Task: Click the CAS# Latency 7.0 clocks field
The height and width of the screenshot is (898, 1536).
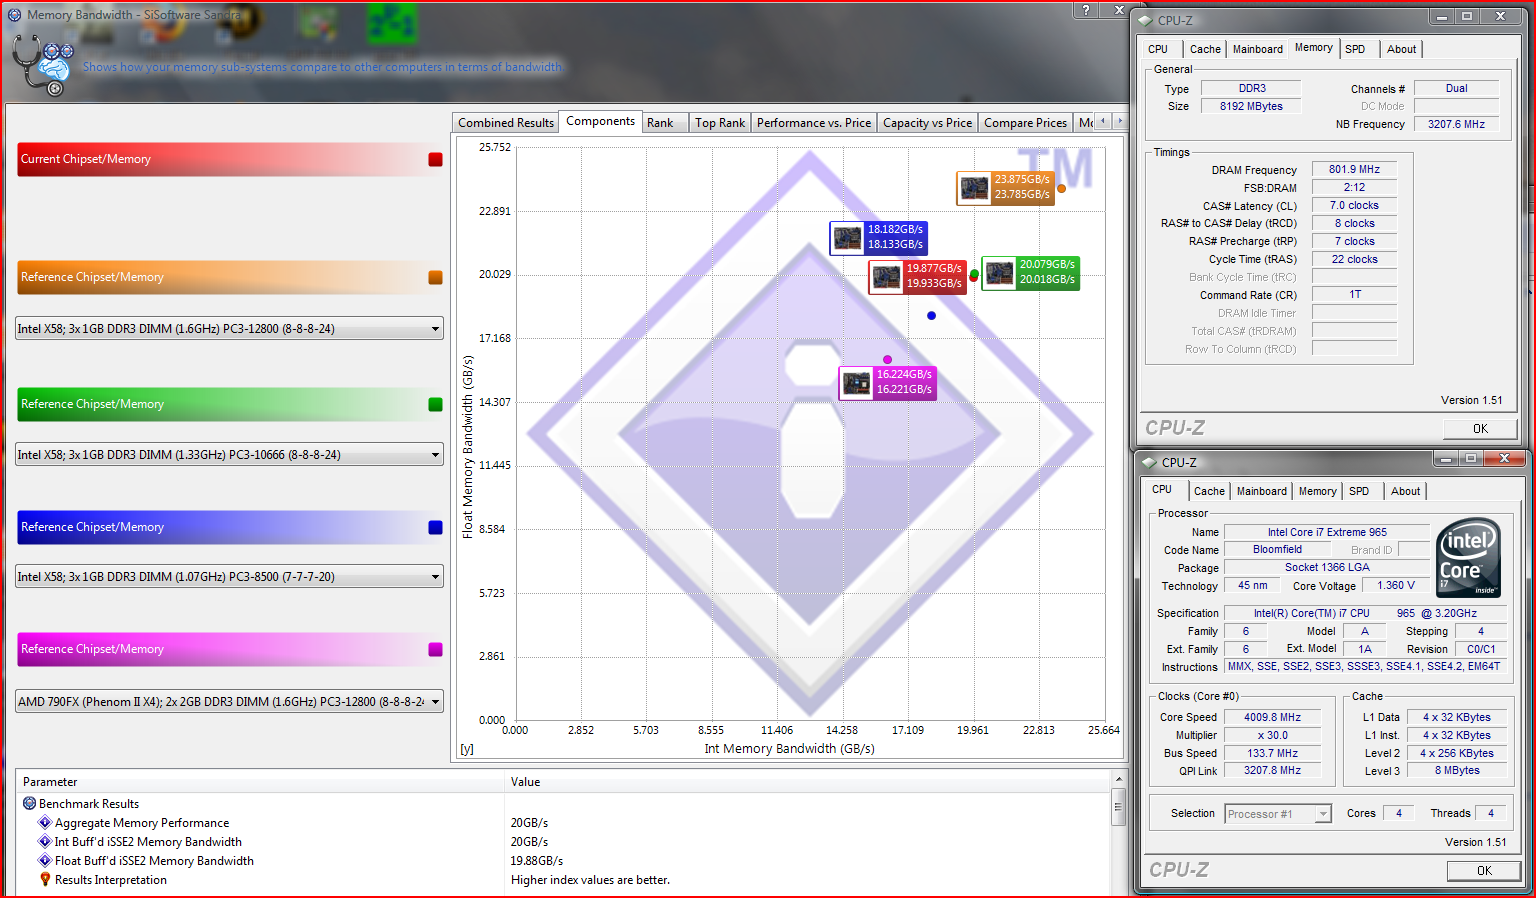Action: (x=1354, y=206)
